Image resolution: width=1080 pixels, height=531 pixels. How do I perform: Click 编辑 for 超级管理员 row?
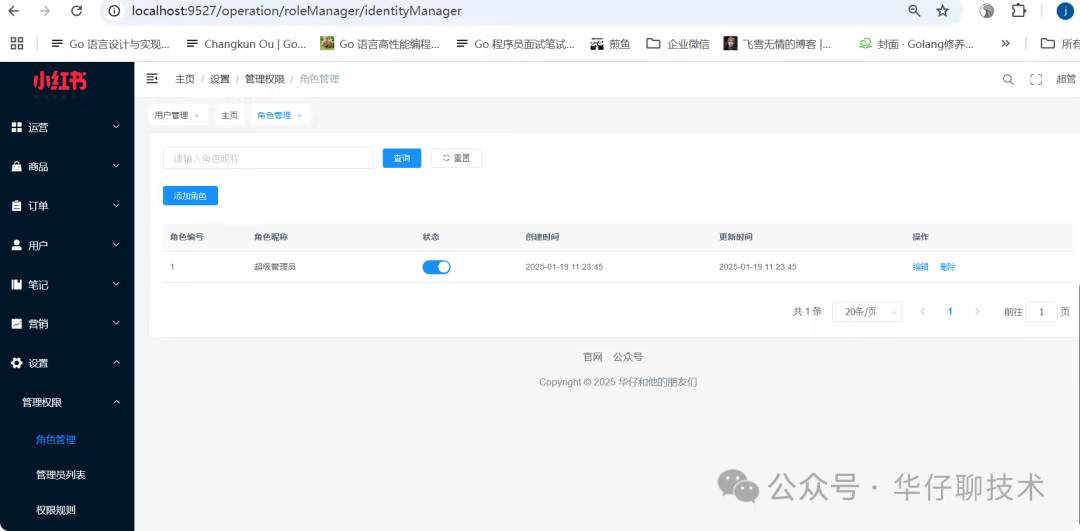click(x=920, y=267)
